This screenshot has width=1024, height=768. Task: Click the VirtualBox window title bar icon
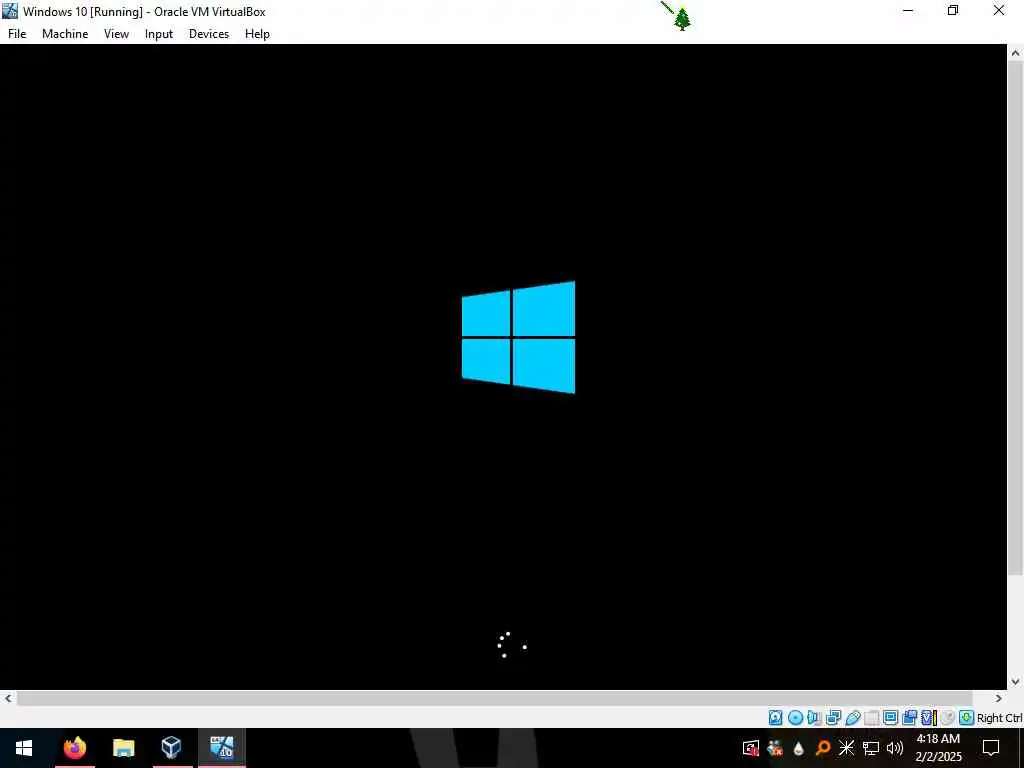point(10,10)
